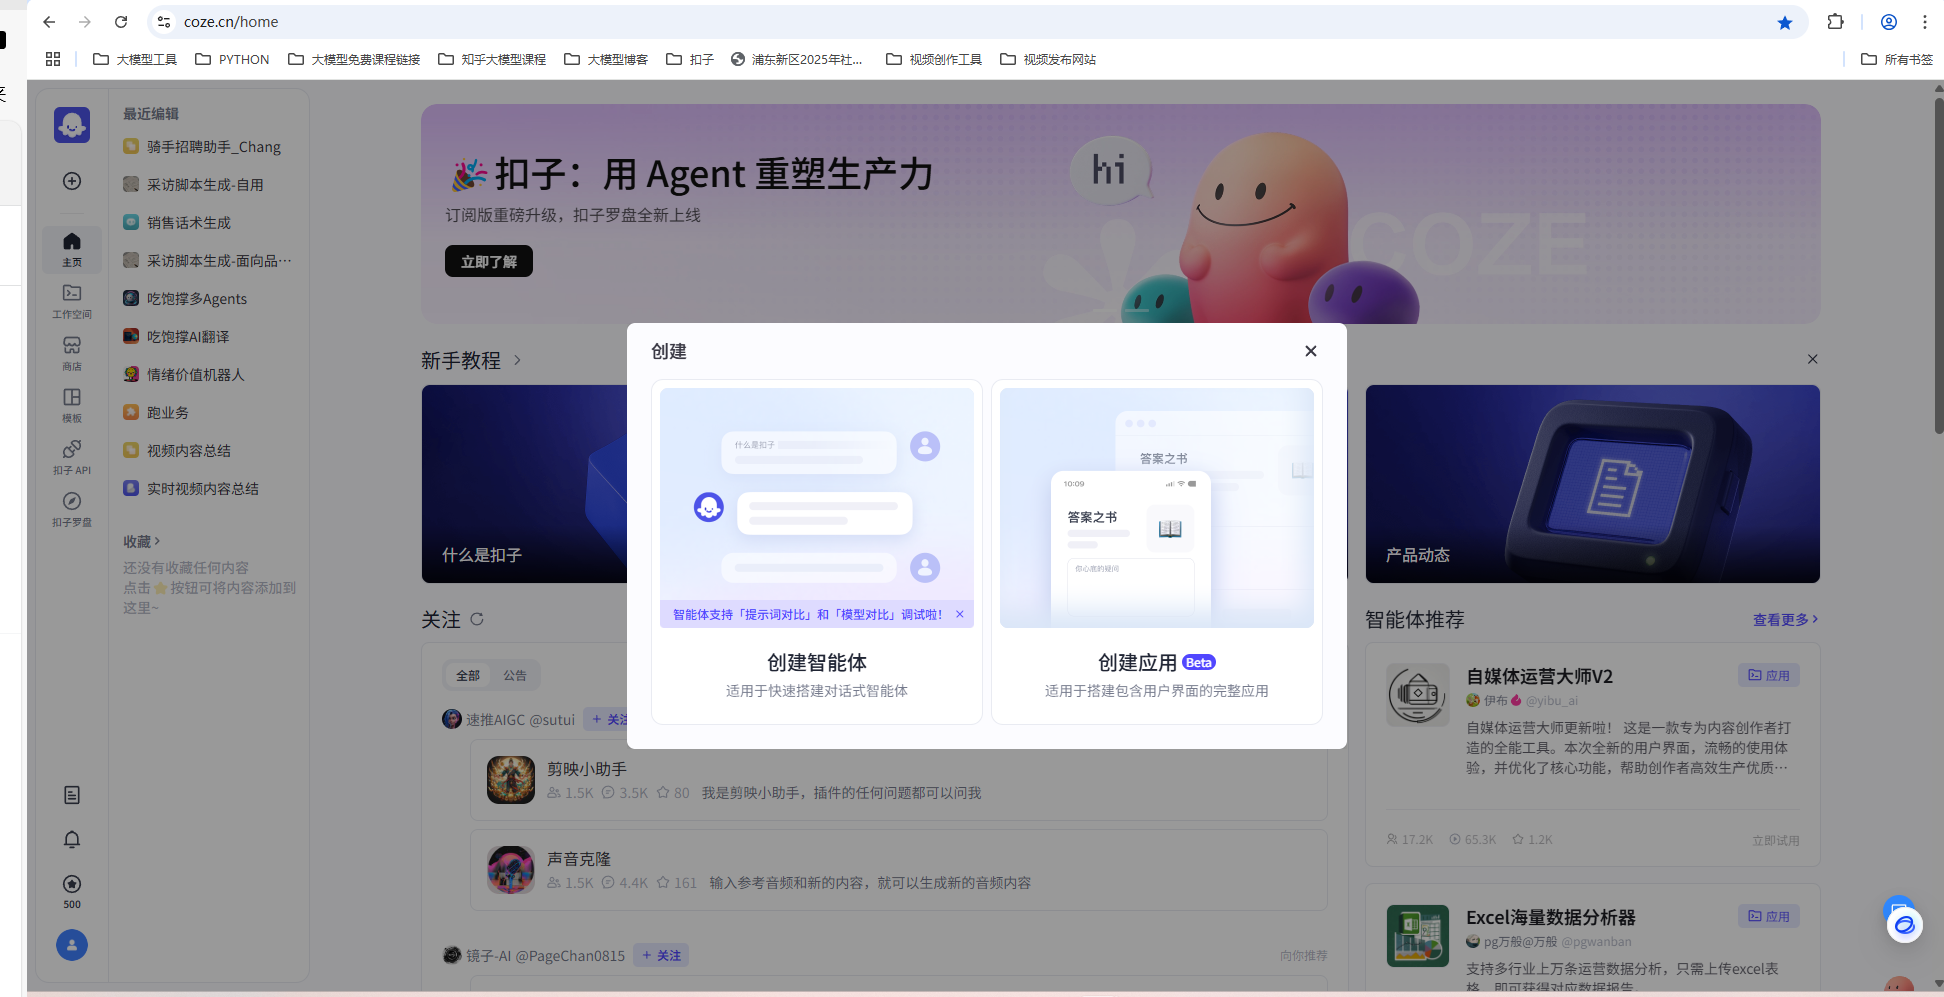Expand the 新手教程 chevron
This screenshot has width=1944, height=997.
pyautogui.click(x=517, y=360)
